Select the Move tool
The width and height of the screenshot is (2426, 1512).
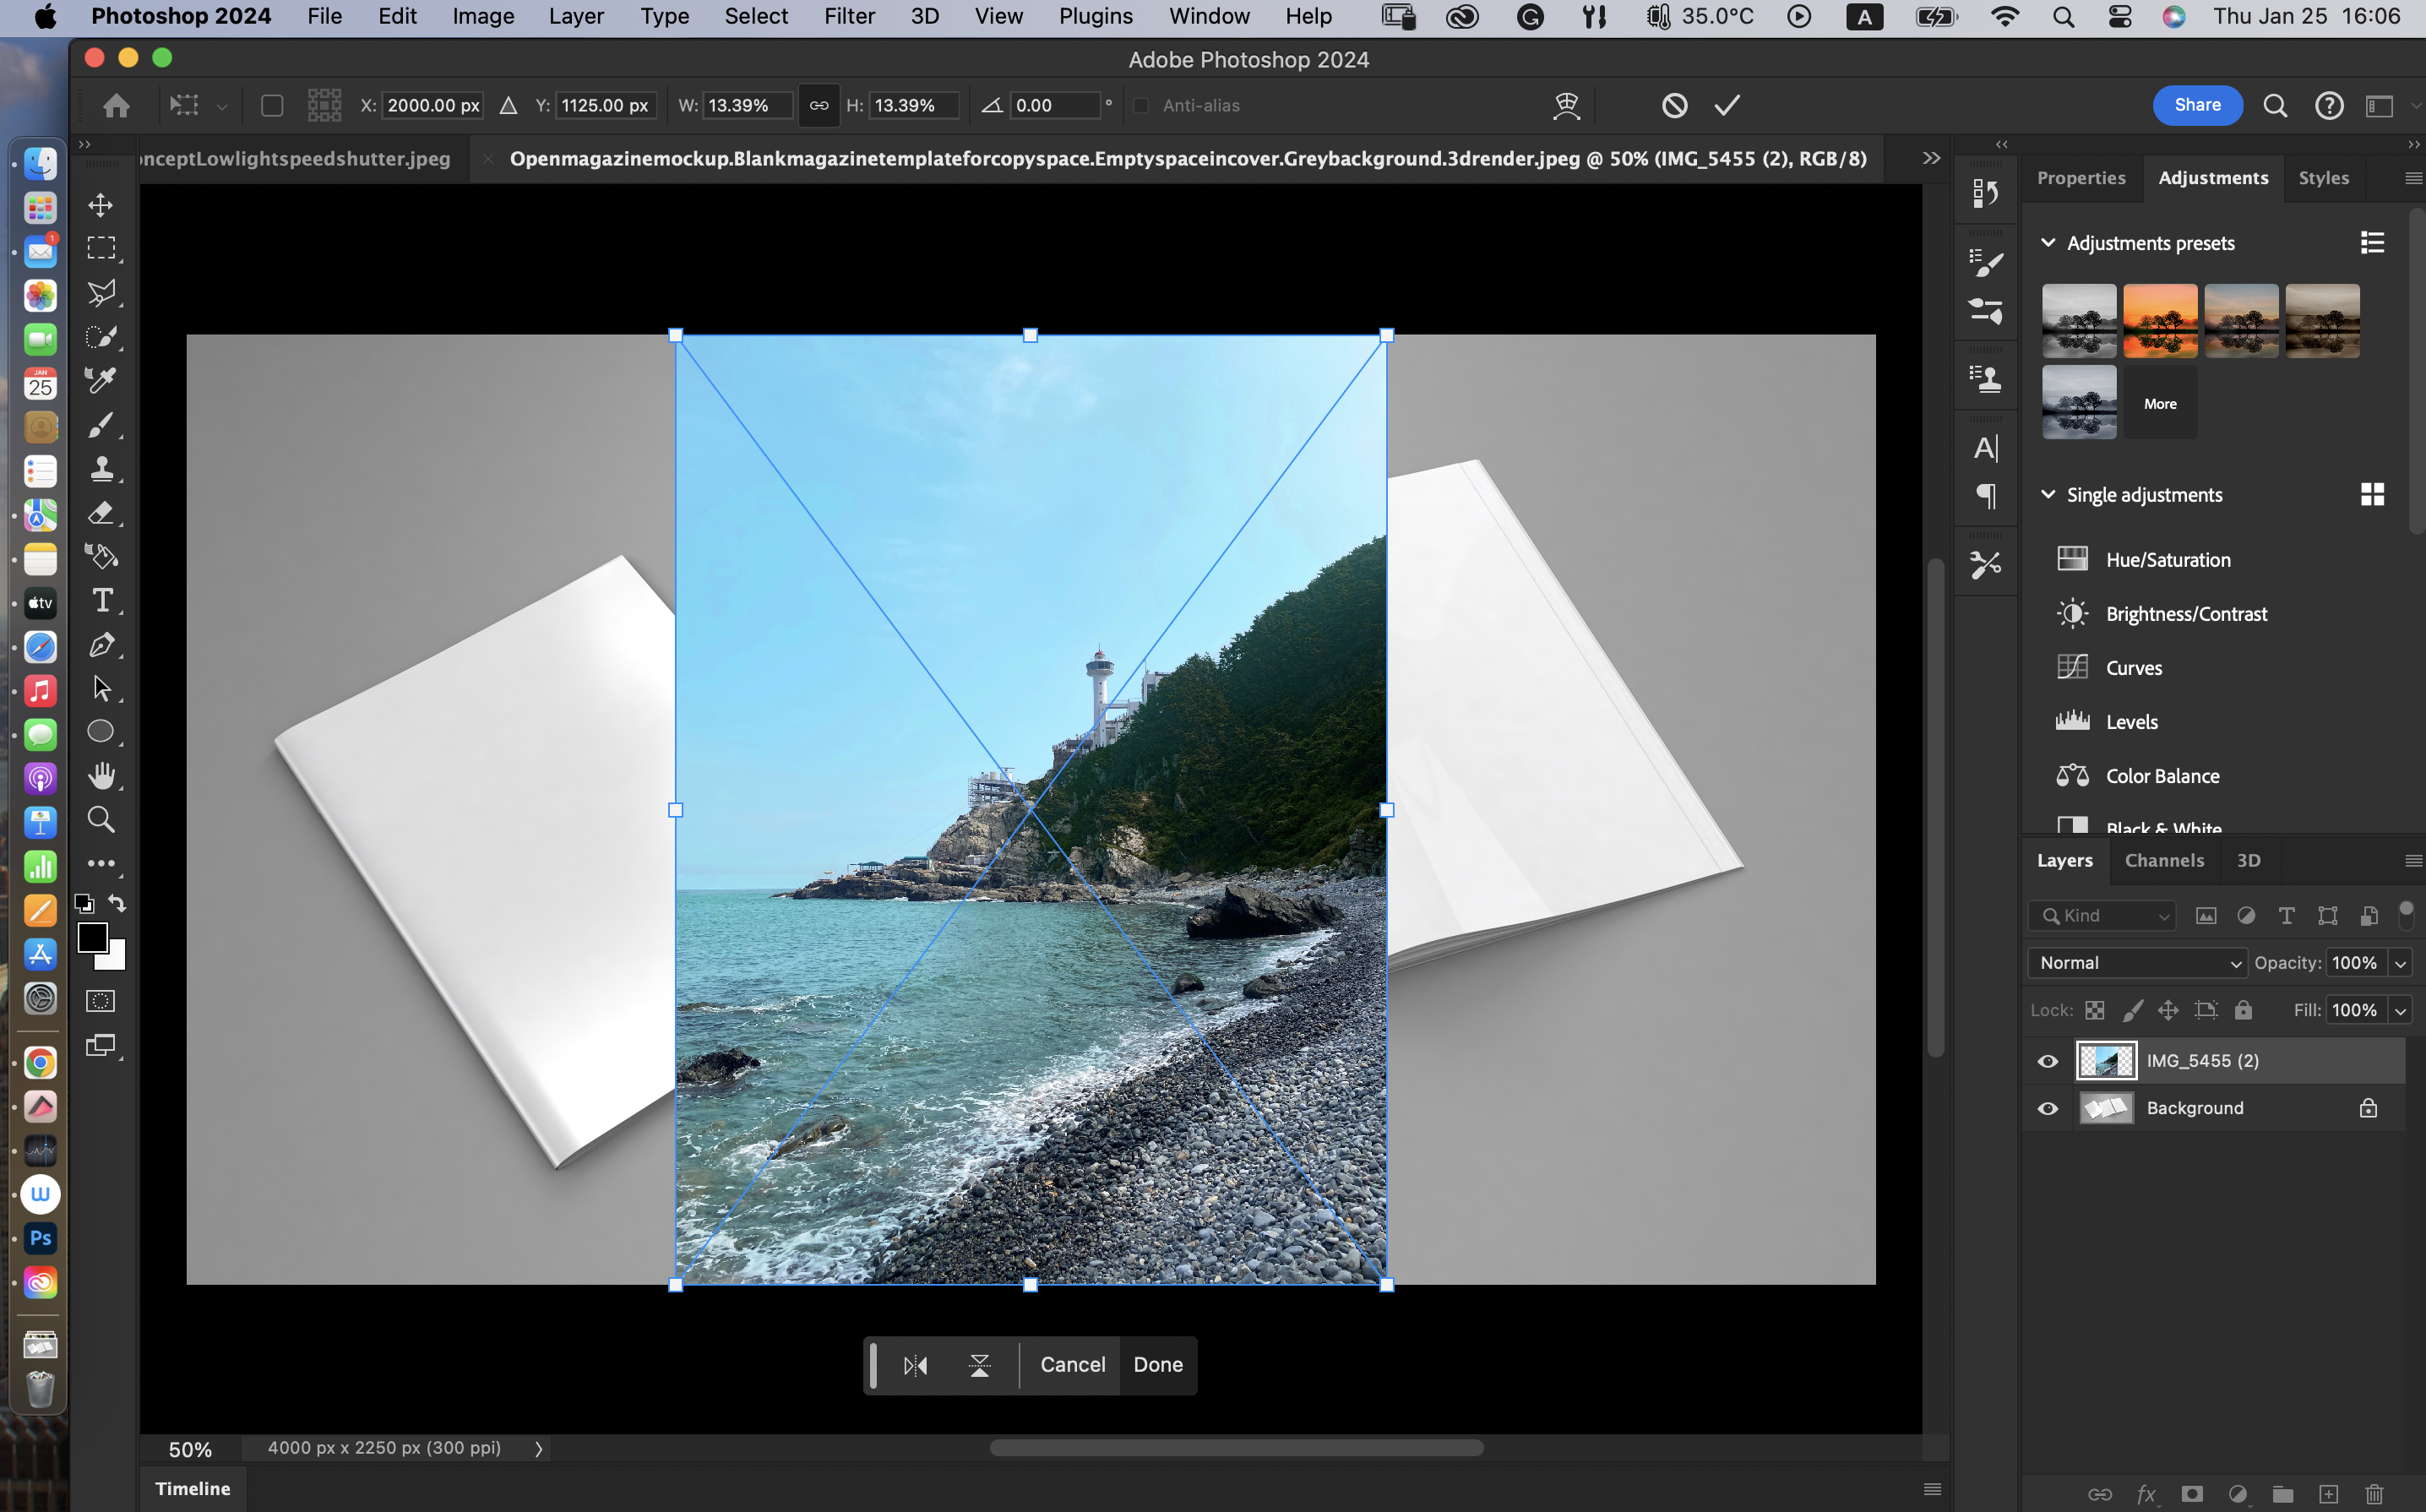click(101, 205)
